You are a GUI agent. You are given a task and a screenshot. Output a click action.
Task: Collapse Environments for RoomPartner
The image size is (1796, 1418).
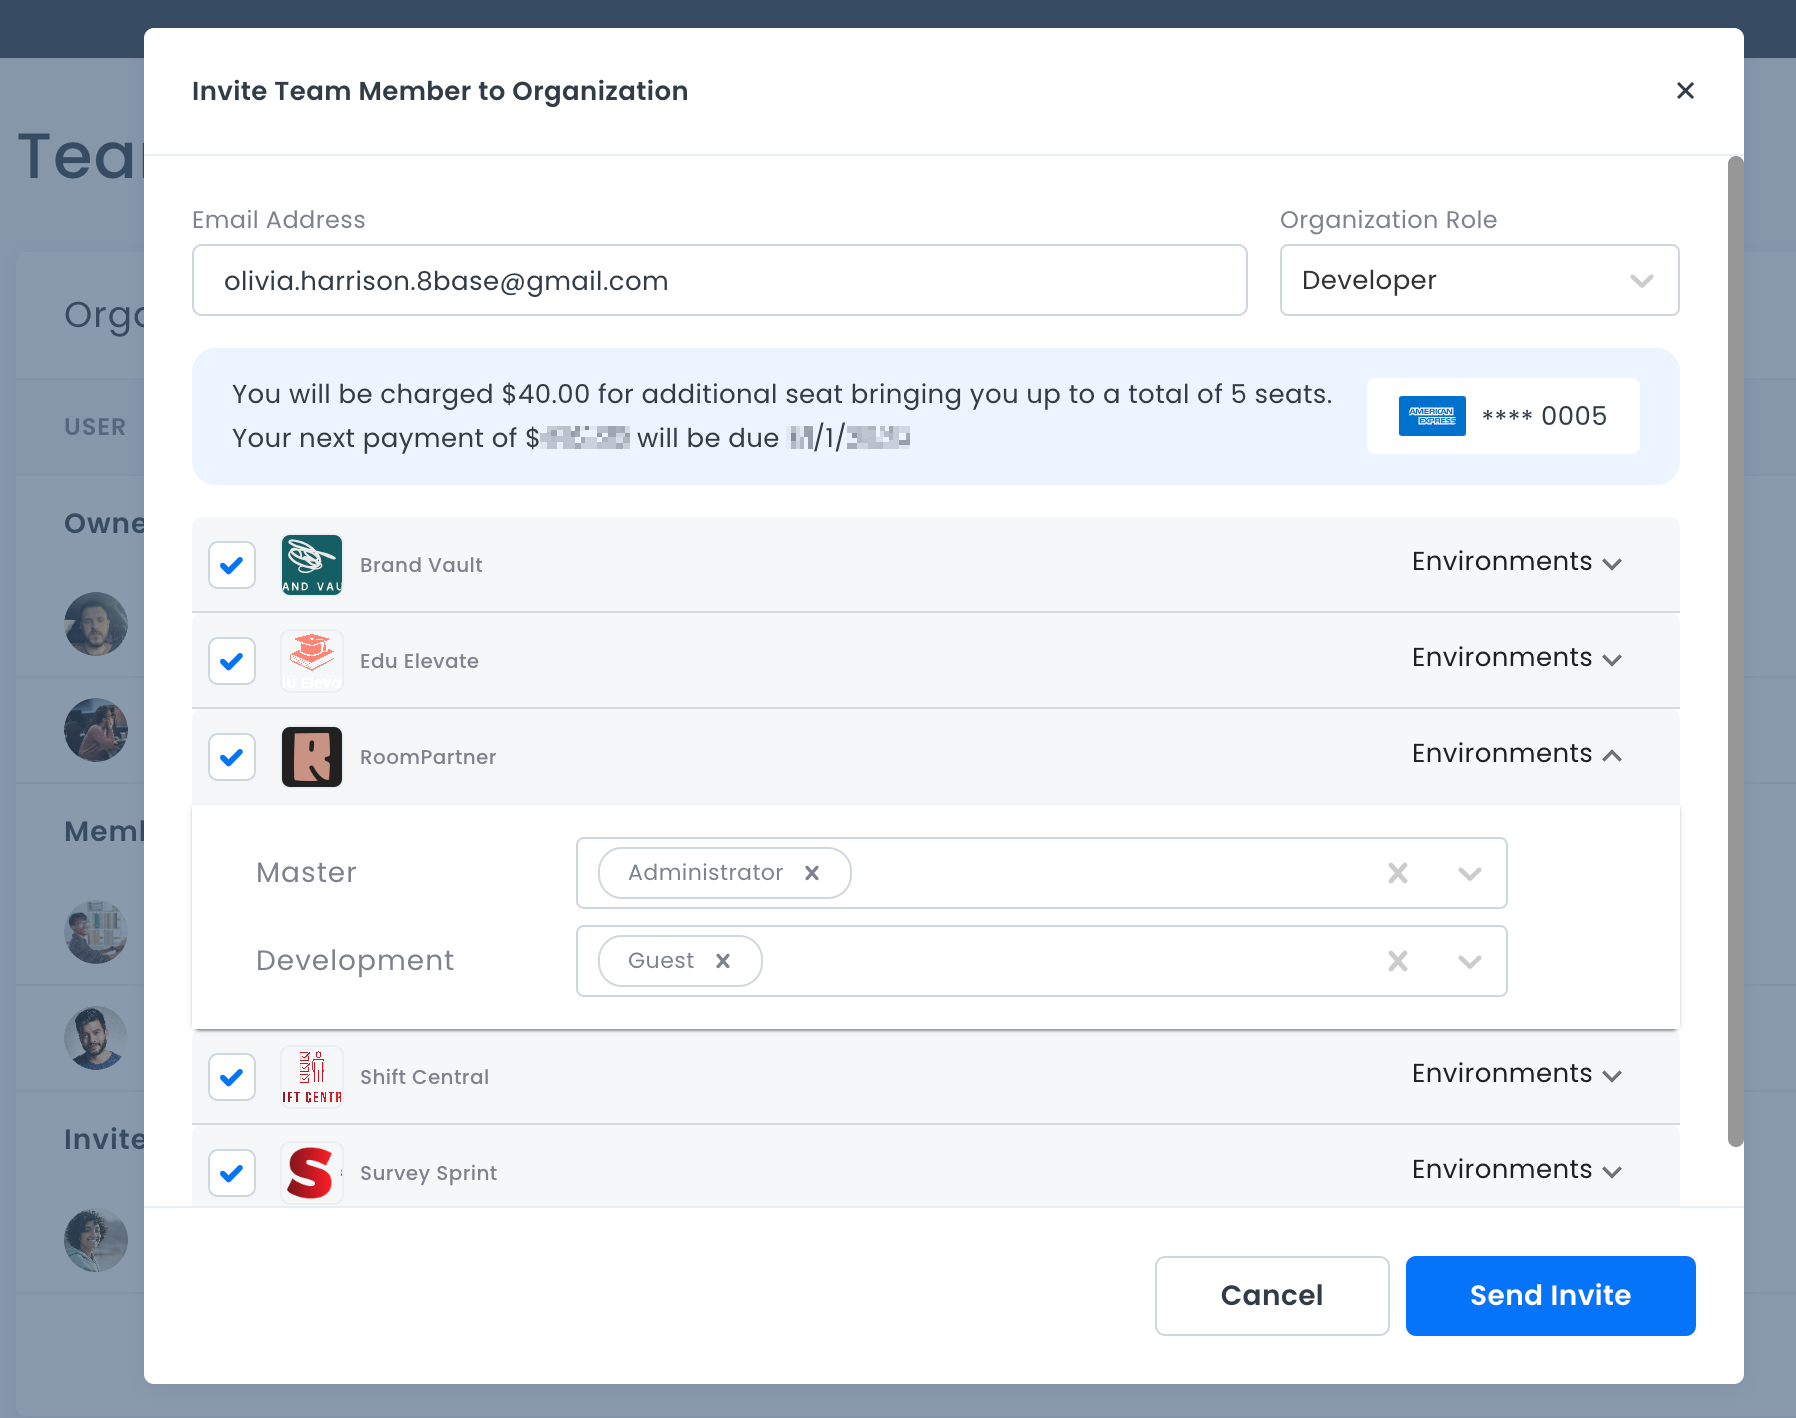(x=1515, y=754)
